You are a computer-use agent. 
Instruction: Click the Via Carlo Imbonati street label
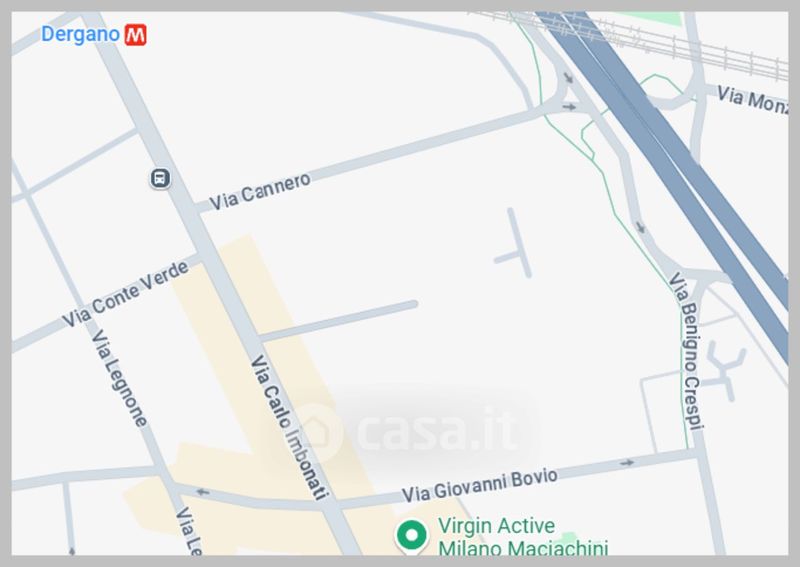pos(289,427)
